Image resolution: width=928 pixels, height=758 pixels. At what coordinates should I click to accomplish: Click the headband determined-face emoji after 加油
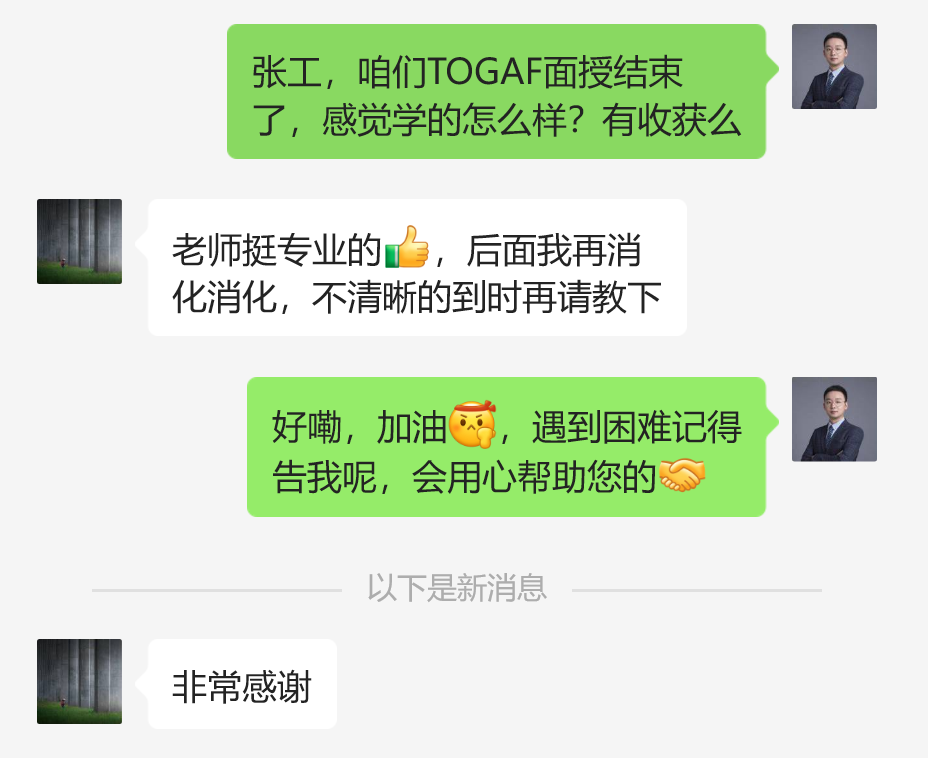[x=472, y=424]
